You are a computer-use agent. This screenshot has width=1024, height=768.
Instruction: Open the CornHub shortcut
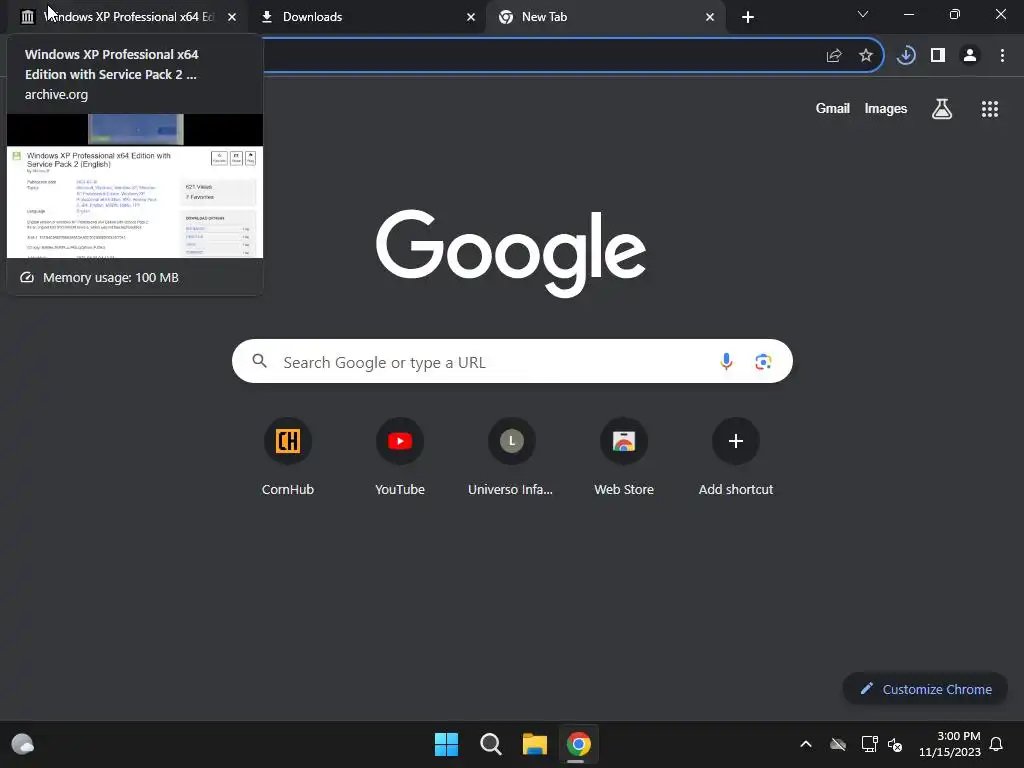click(x=288, y=457)
